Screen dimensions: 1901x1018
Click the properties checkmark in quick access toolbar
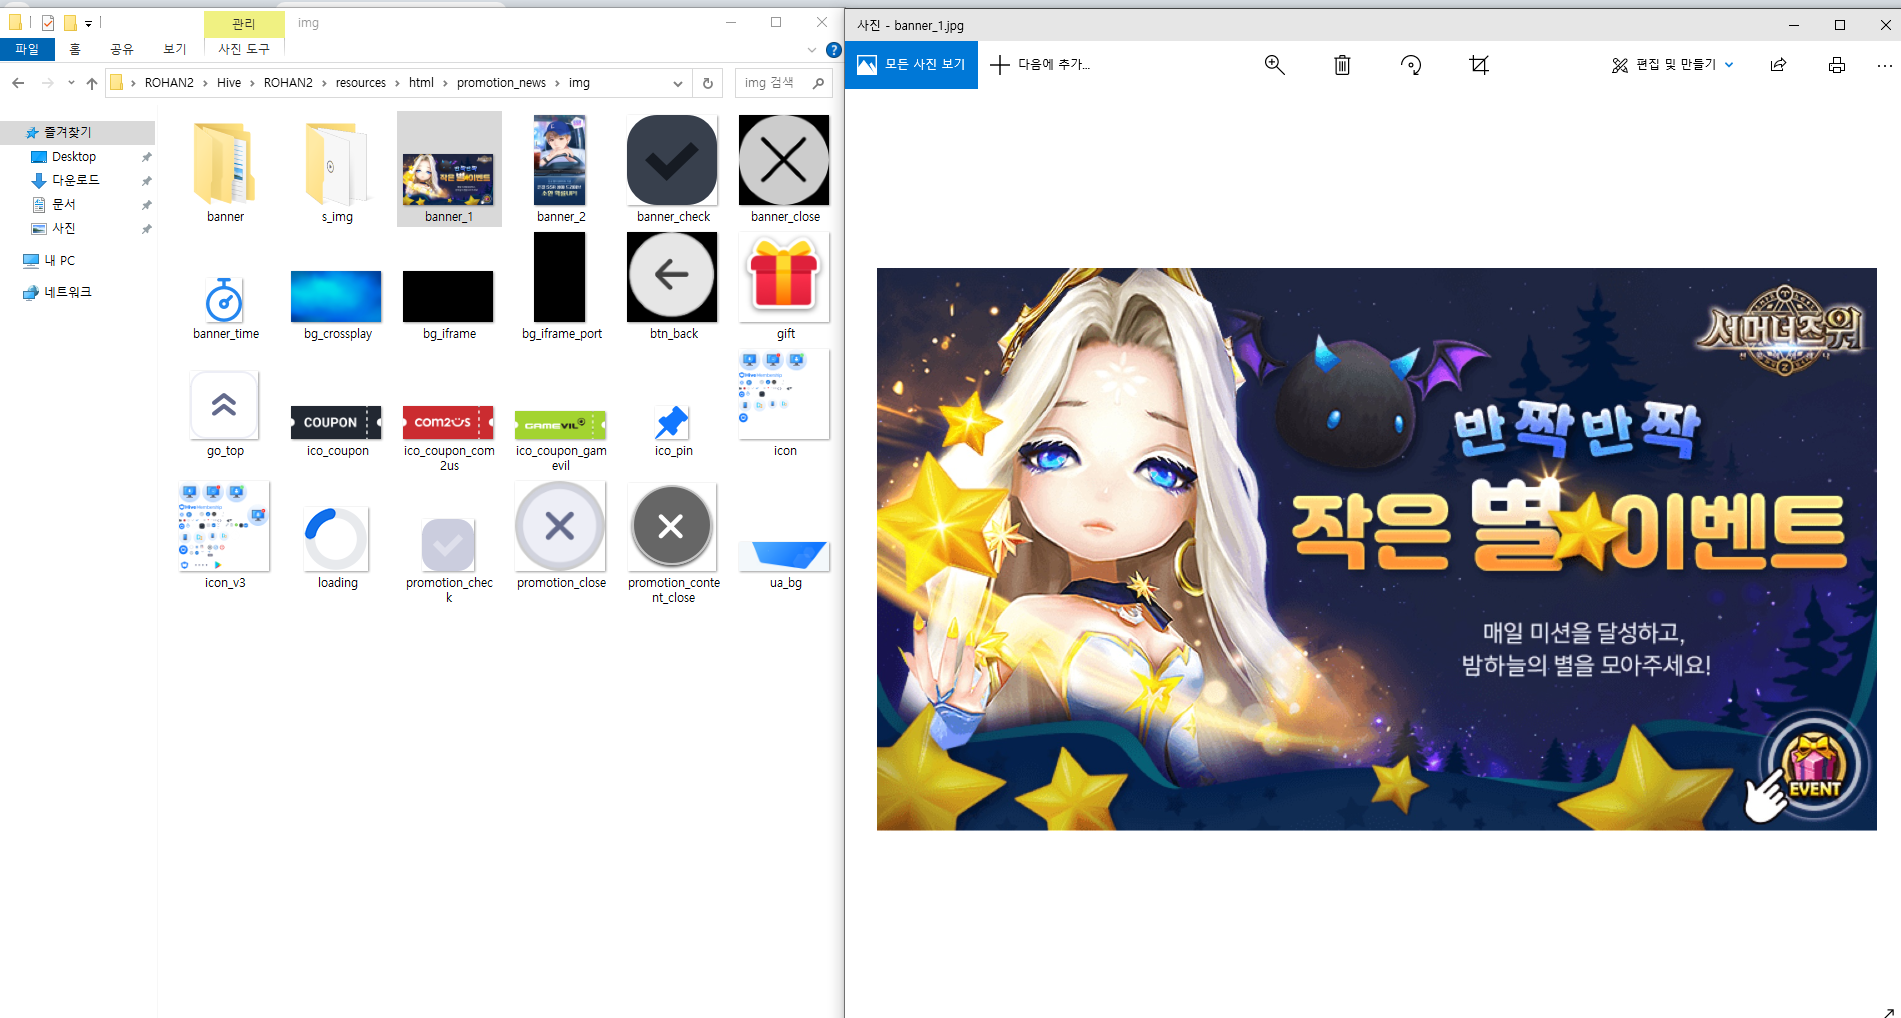click(x=47, y=23)
